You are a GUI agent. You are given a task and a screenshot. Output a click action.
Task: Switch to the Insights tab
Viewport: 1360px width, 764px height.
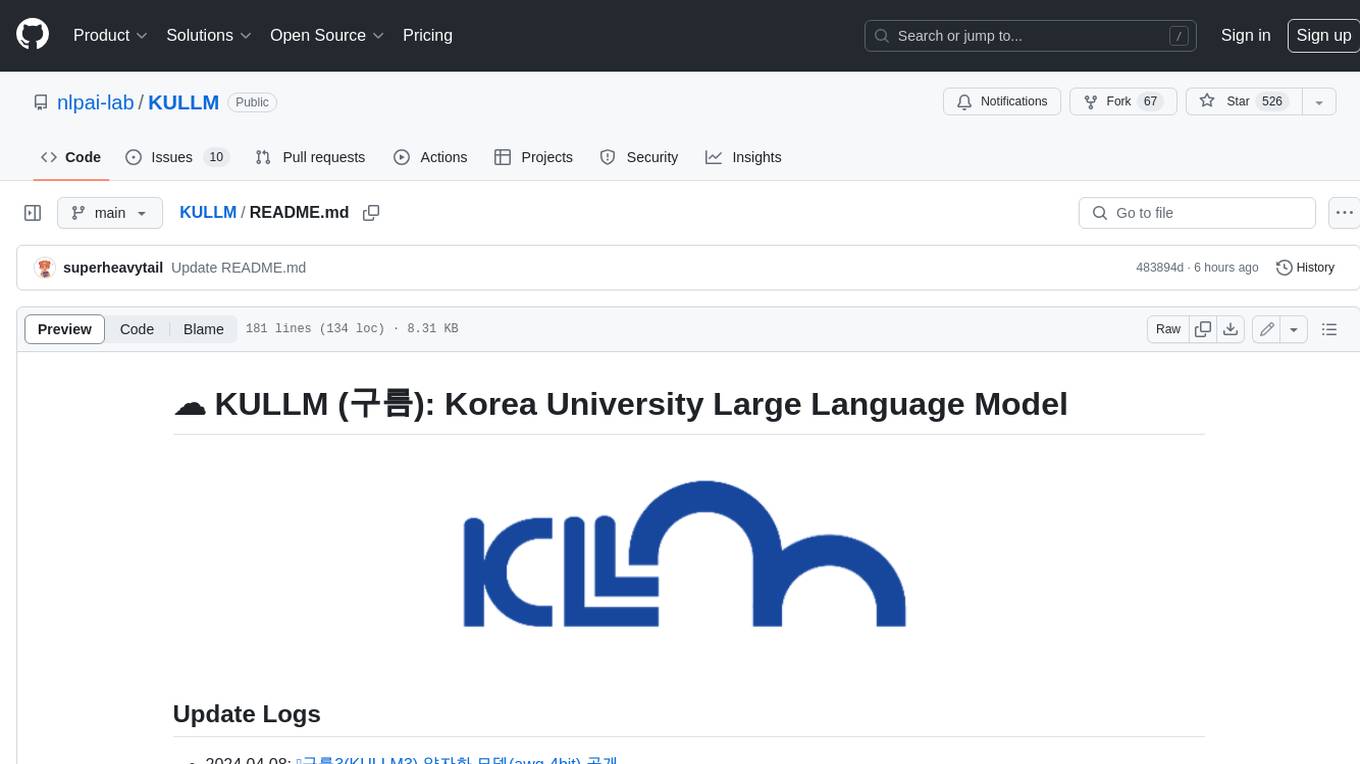pos(743,157)
